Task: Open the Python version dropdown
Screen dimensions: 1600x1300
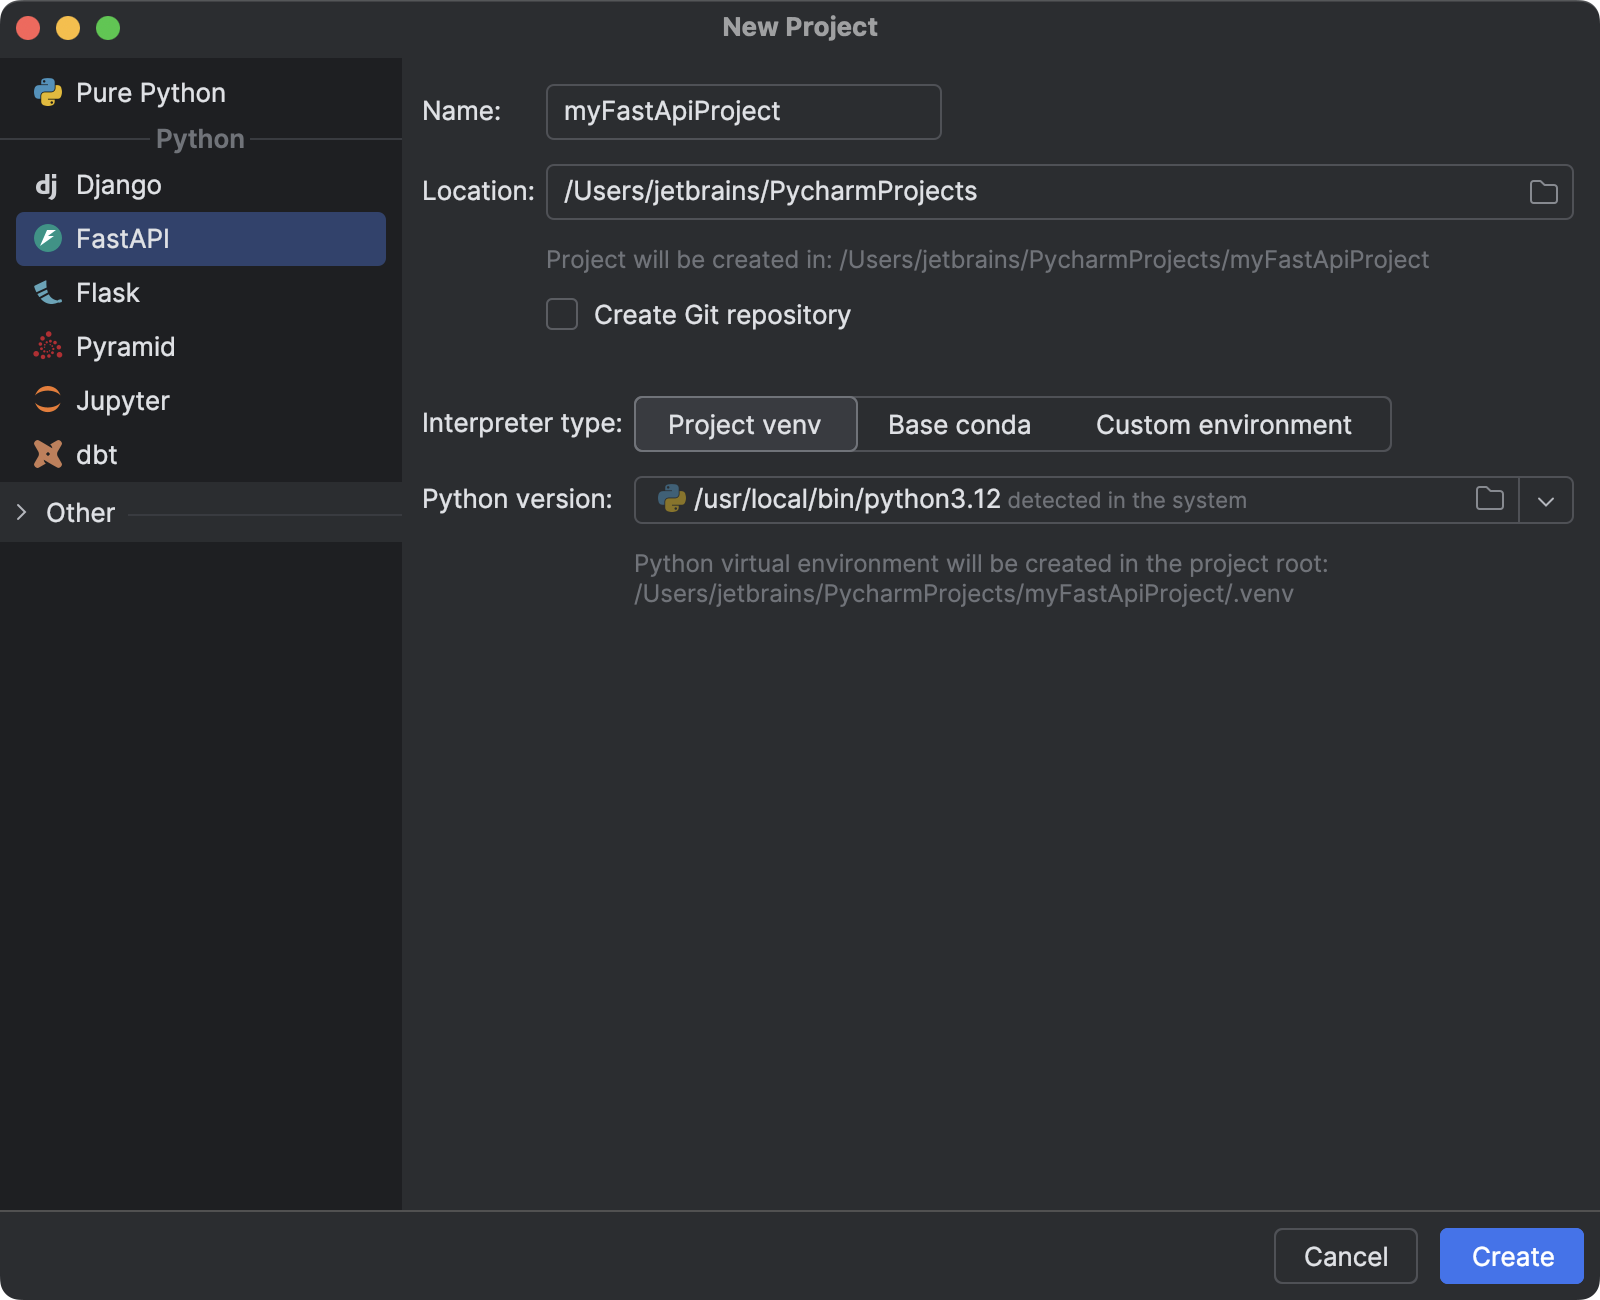Action: click(1545, 500)
